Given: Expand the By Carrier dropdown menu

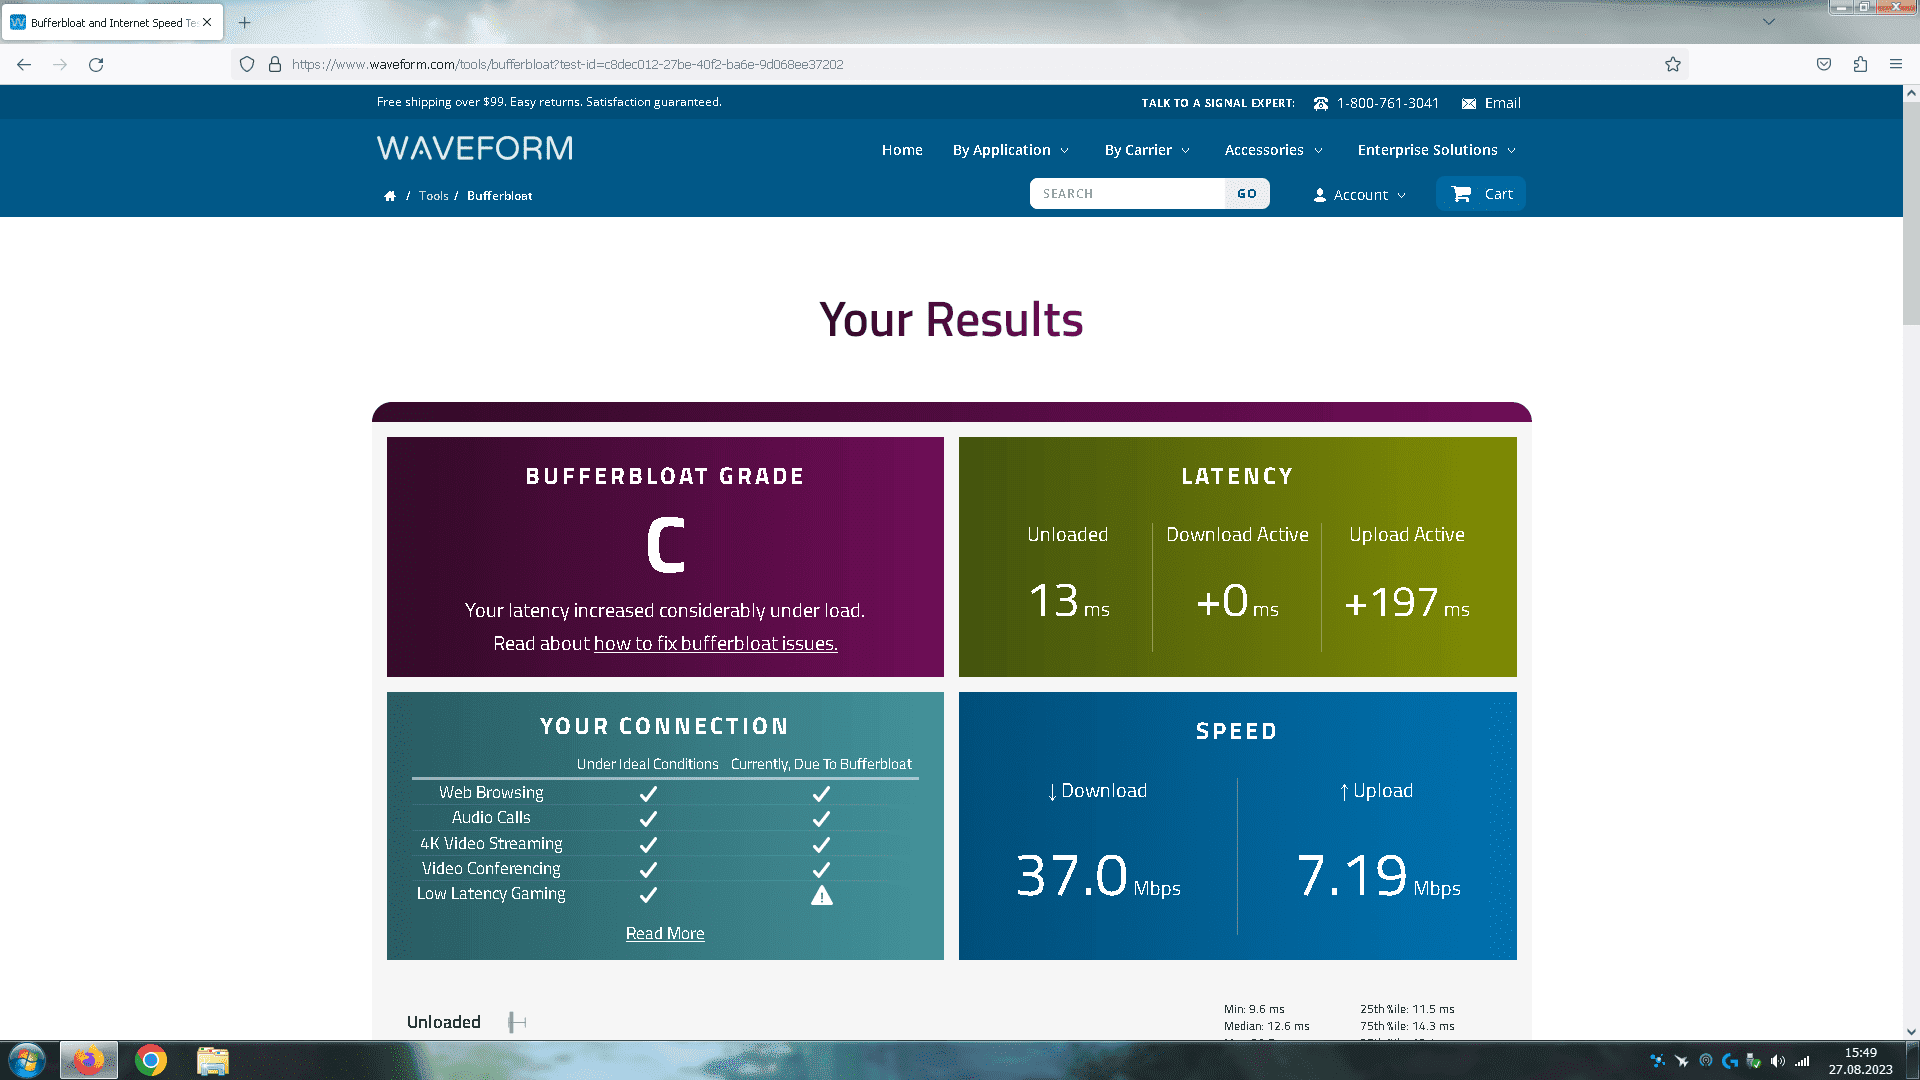Looking at the screenshot, I should (x=1147, y=150).
